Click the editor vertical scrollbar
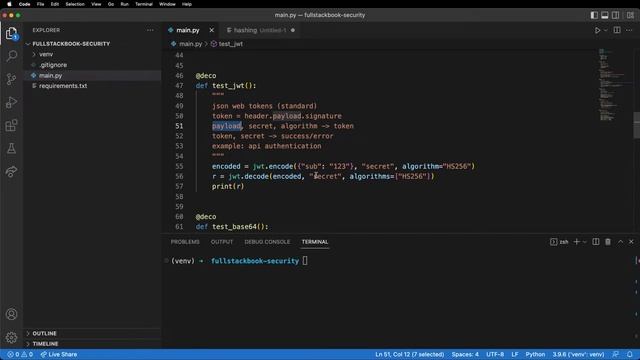This screenshot has height=360, width=640. pyautogui.click(x=636, y=126)
